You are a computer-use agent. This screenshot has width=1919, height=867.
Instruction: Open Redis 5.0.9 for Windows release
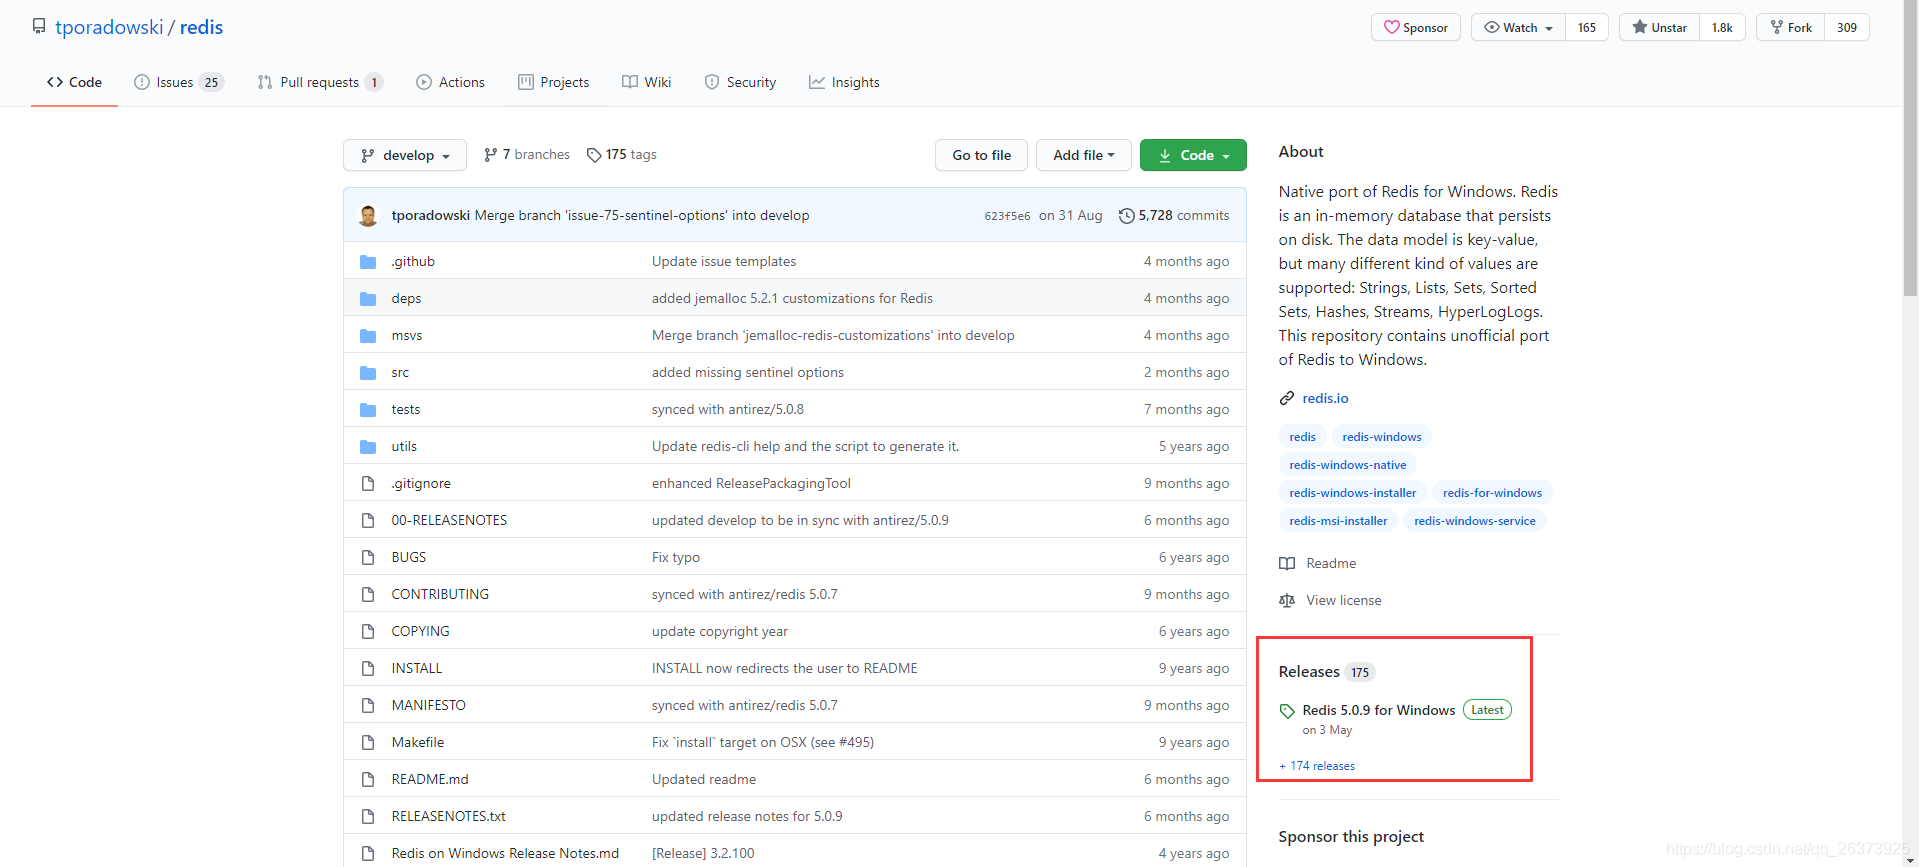tap(1379, 710)
